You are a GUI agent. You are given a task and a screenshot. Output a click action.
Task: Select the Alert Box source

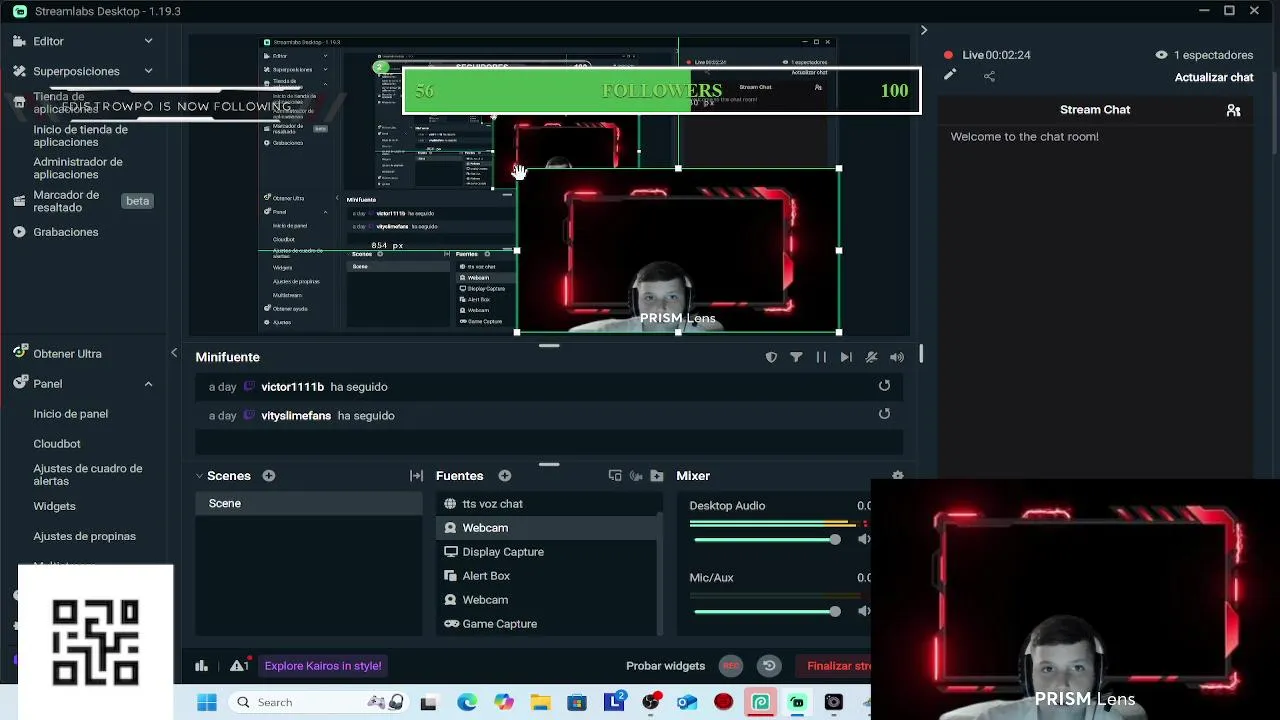tap(548, 576)
